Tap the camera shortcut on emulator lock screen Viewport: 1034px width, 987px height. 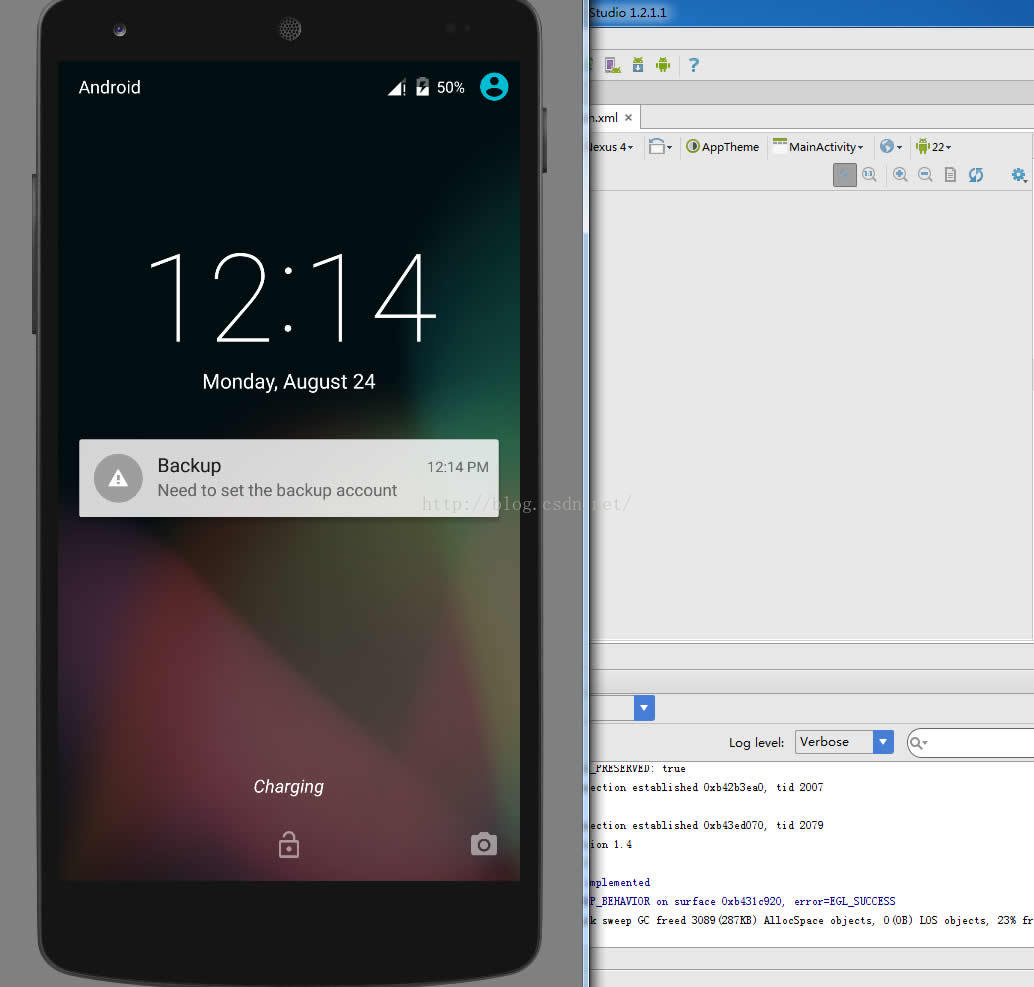click(x=483, y=844)
